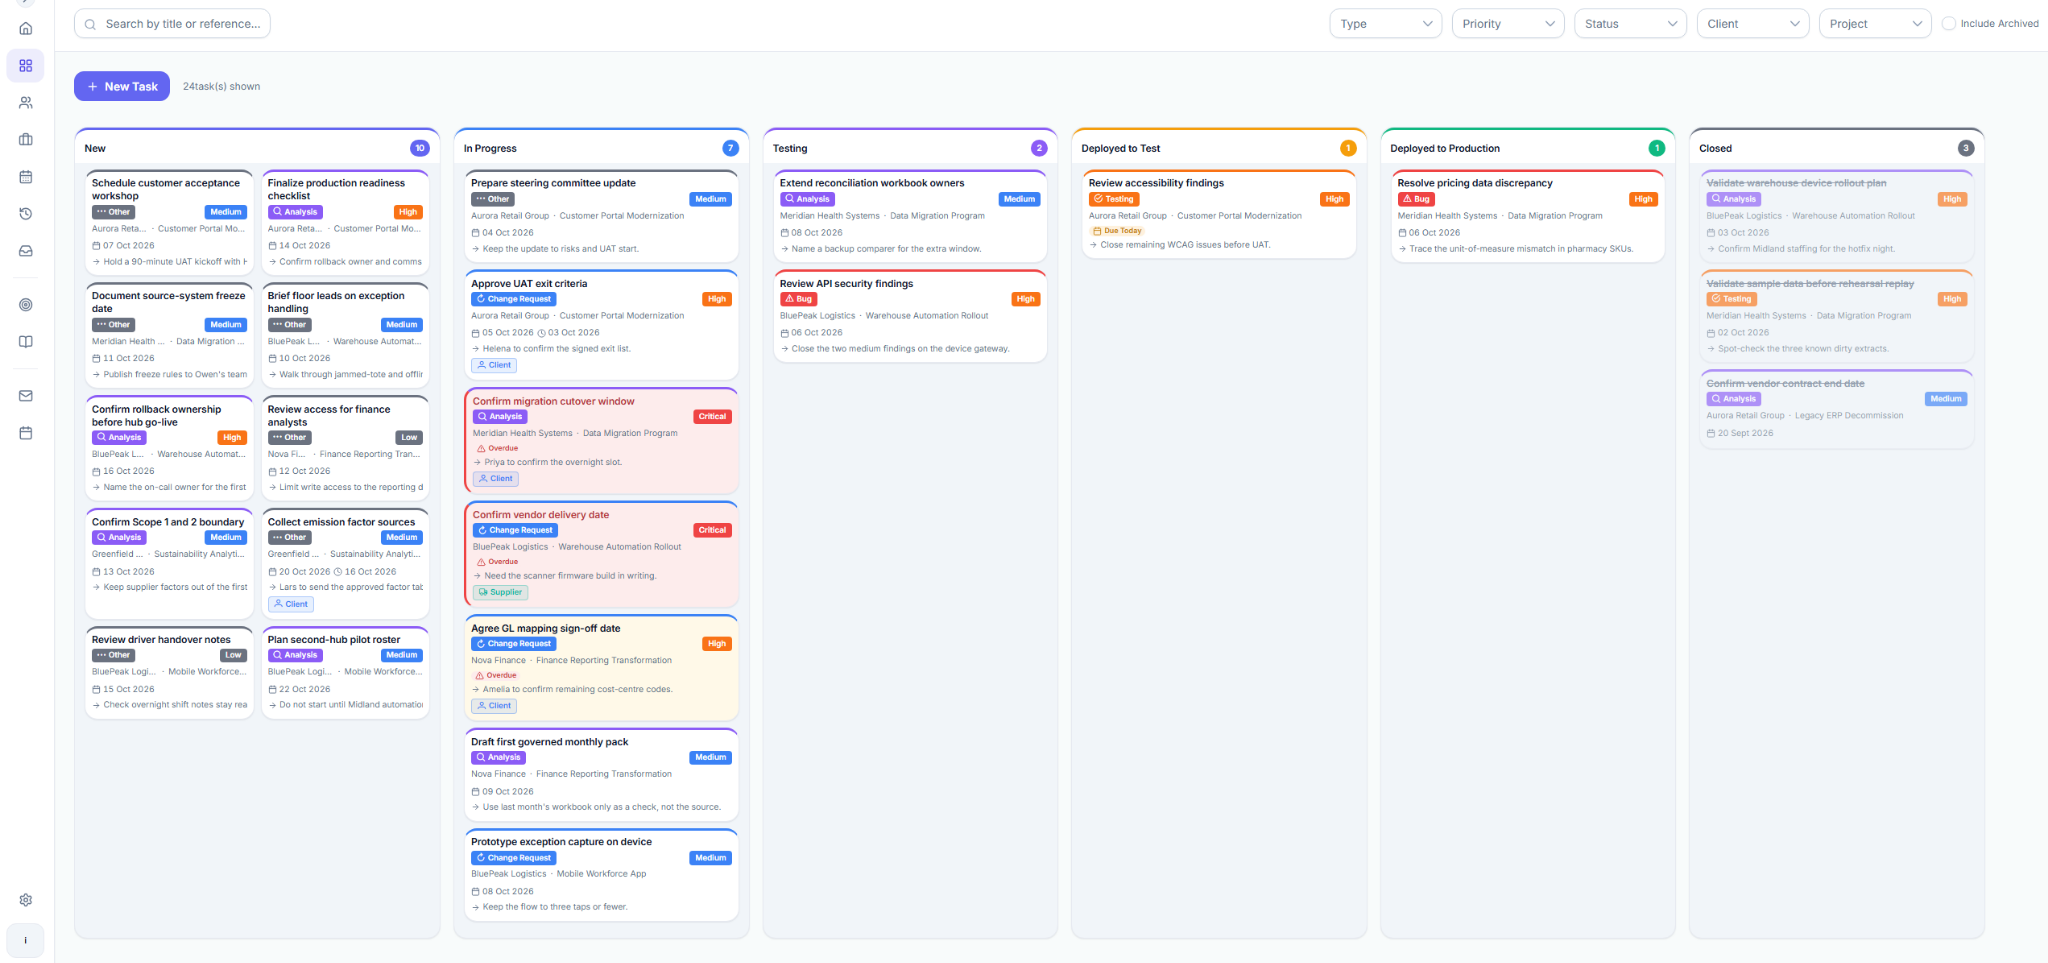The width and height of the screenshot is (2048, 963).
Task: Click the search by title or reference field
Action: tap(172, 24)
